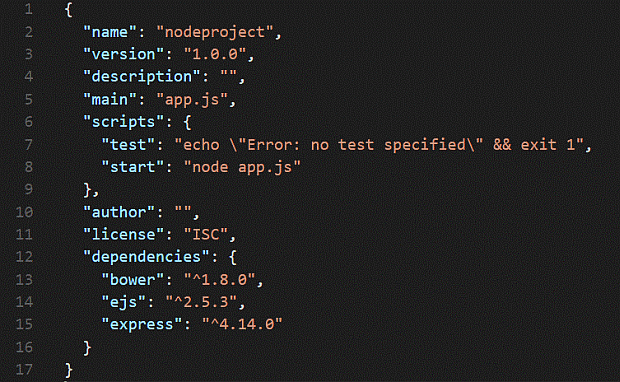The width and height of the screenshot is (620, 382).
Task: Click the "1.0.0" version value
Action: (x=215, y=54)
